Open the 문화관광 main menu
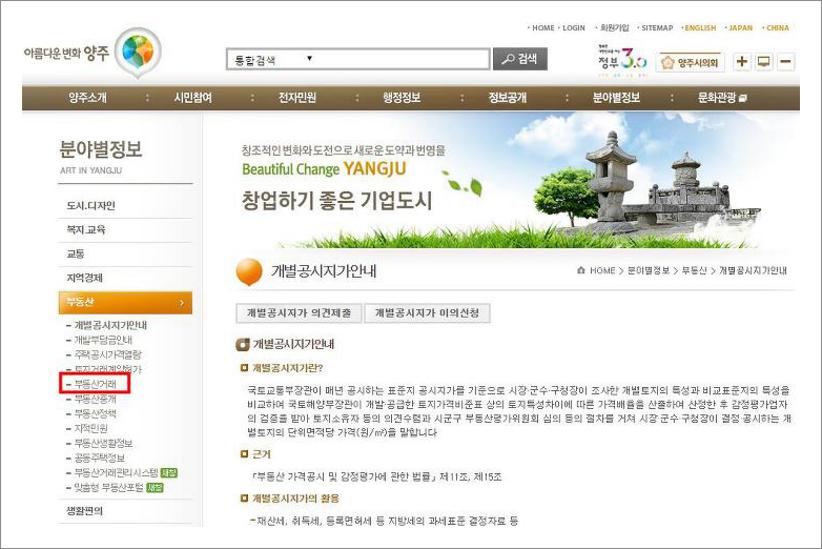 (722, 98)
